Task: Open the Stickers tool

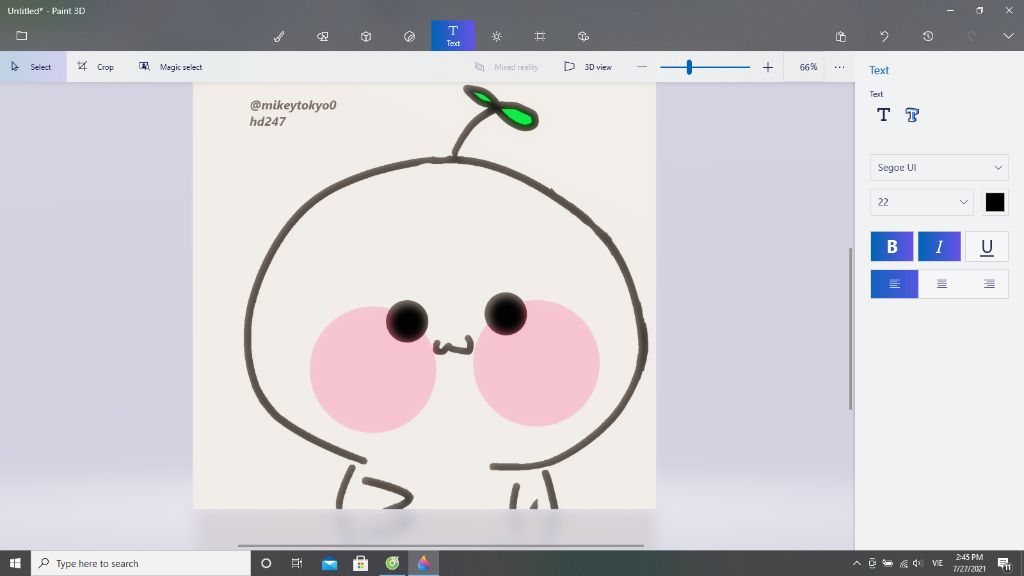Action: 409,36
